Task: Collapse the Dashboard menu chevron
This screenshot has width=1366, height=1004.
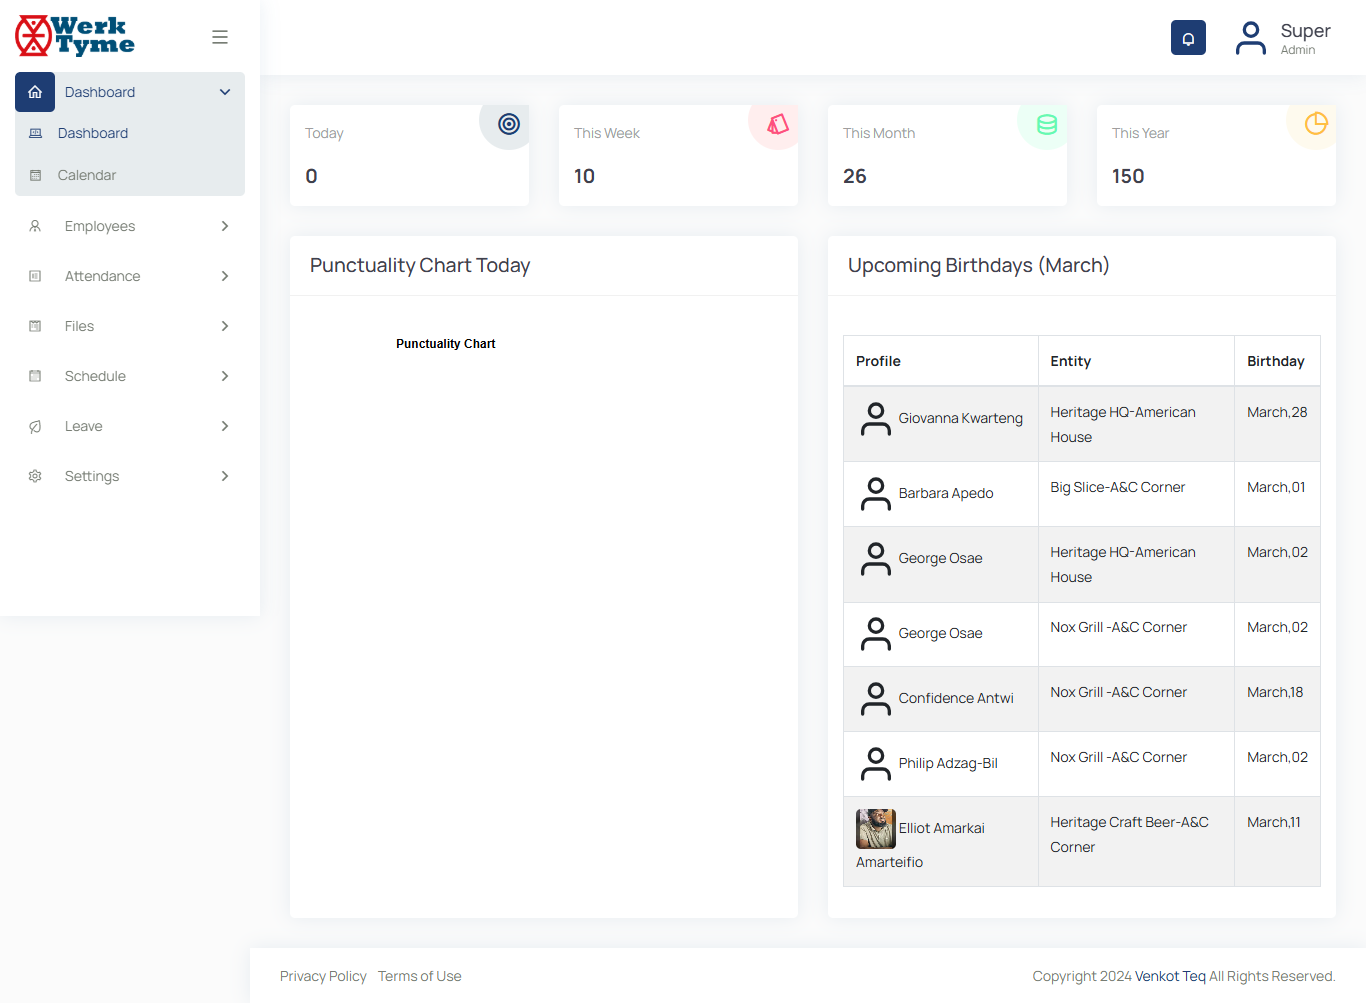Action: pos(225,92)
